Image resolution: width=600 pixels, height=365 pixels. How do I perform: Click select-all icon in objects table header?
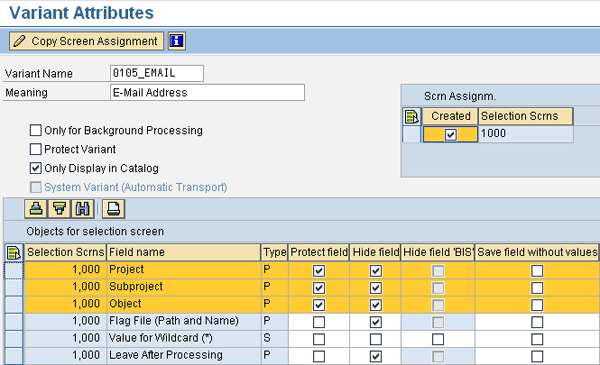[14, 253]
